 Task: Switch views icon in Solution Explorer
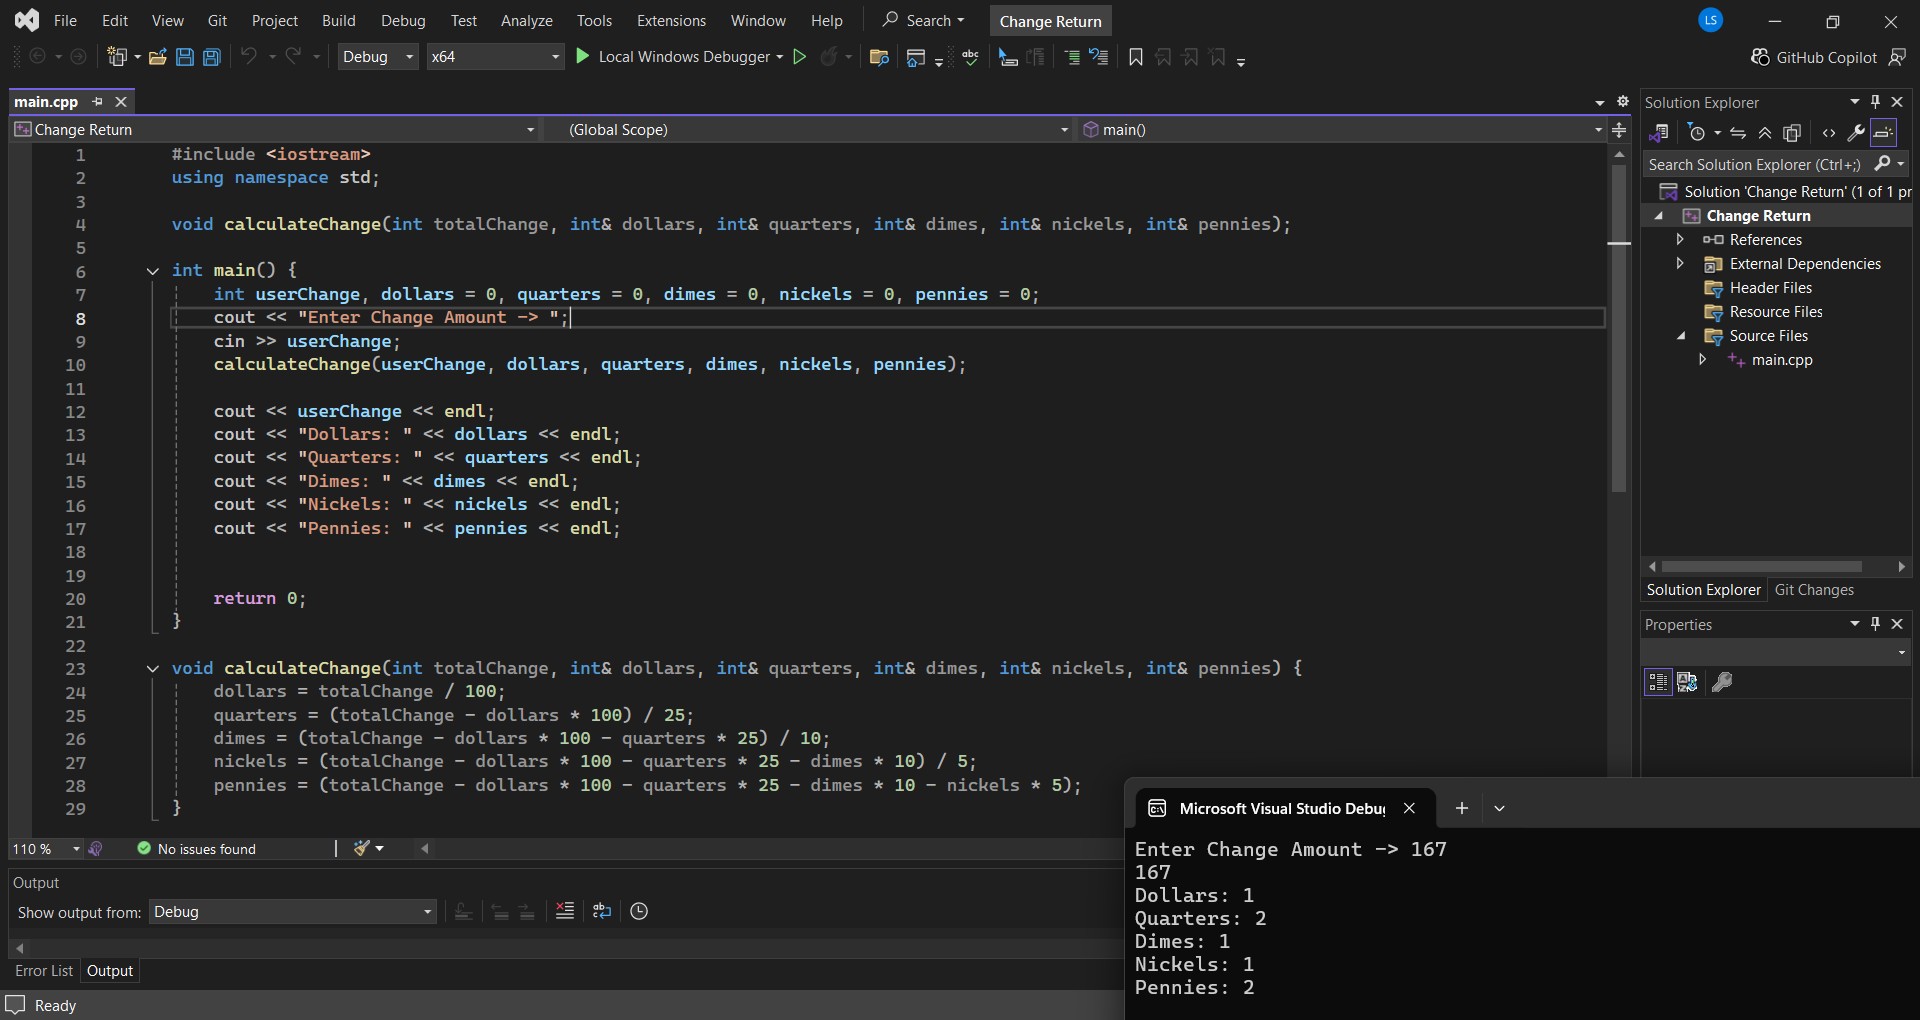click(1658, 133)
